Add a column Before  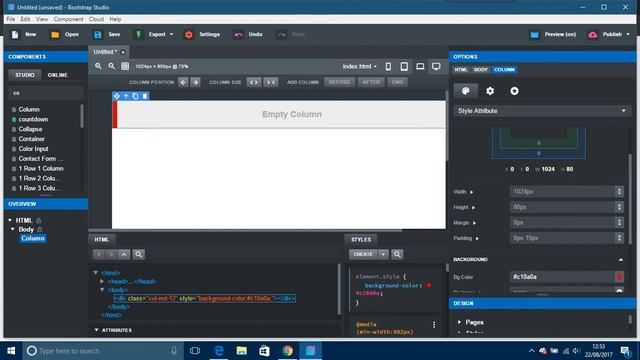coord(339,82)
